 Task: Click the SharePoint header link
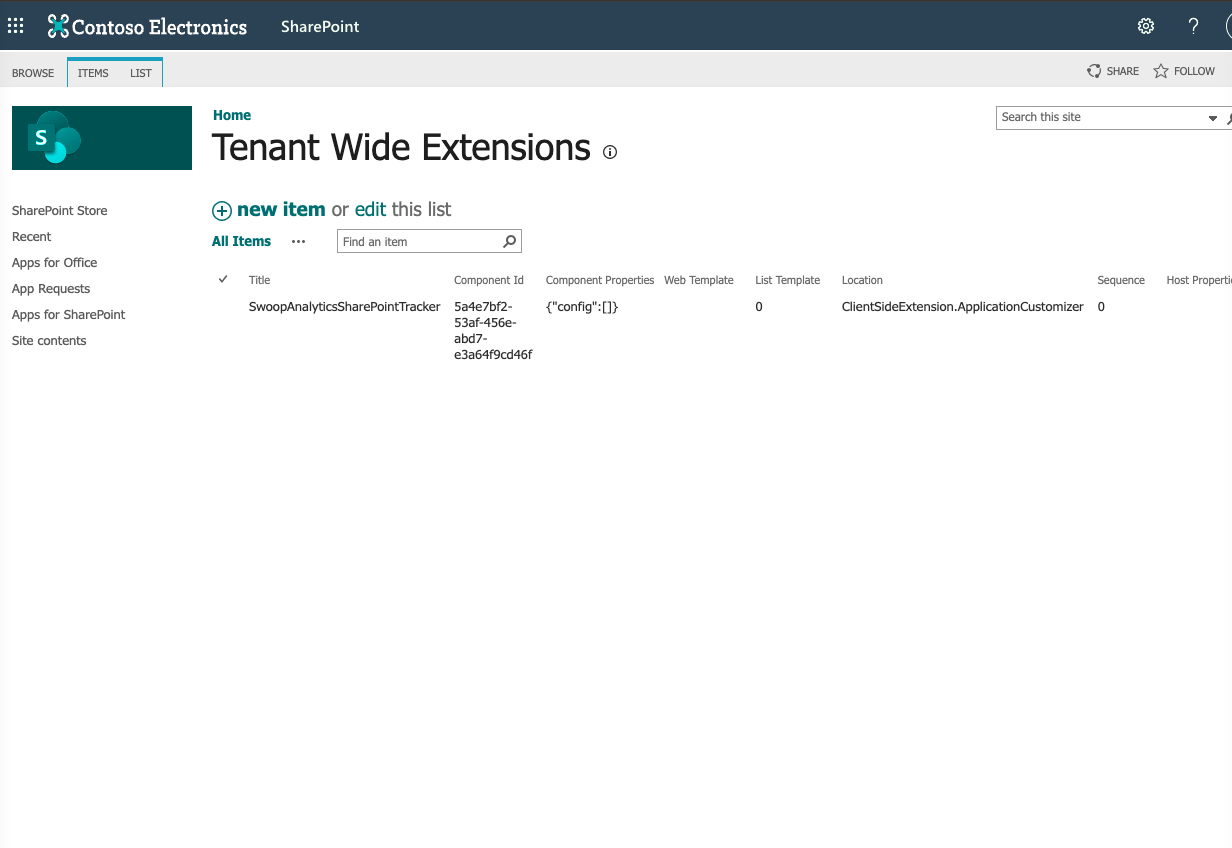click(320, 26)
